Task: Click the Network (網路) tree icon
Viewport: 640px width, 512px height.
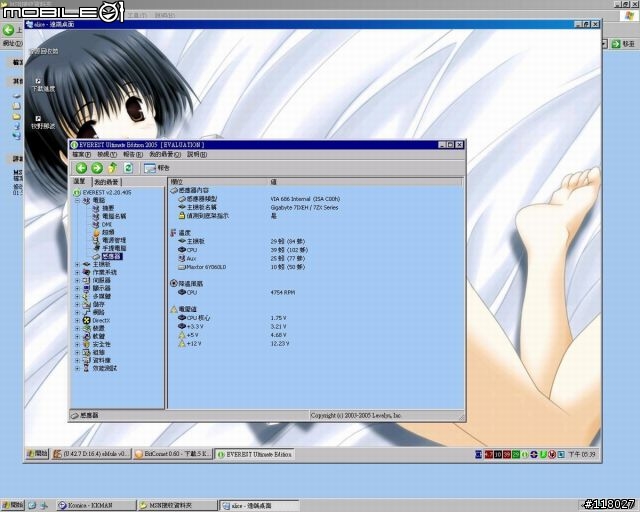Action: pyautogui.click(x=86, y=312)
